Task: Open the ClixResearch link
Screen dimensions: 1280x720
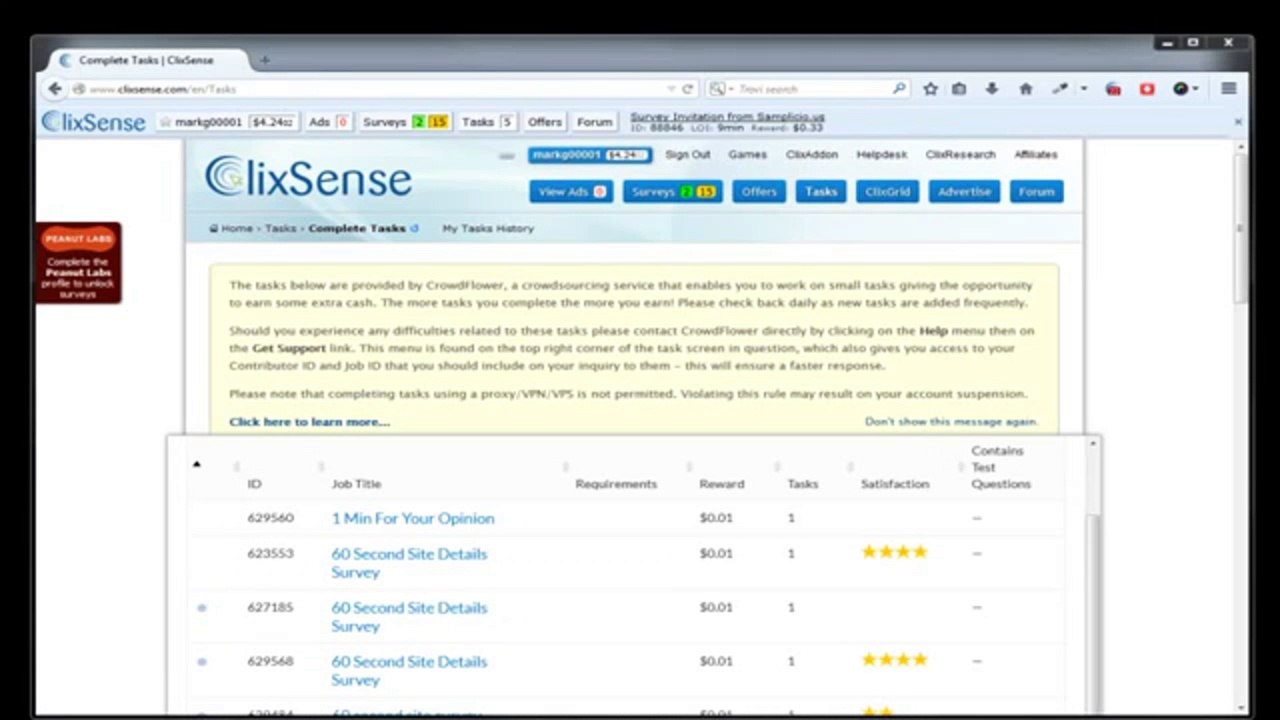Action: coord(960,155)
